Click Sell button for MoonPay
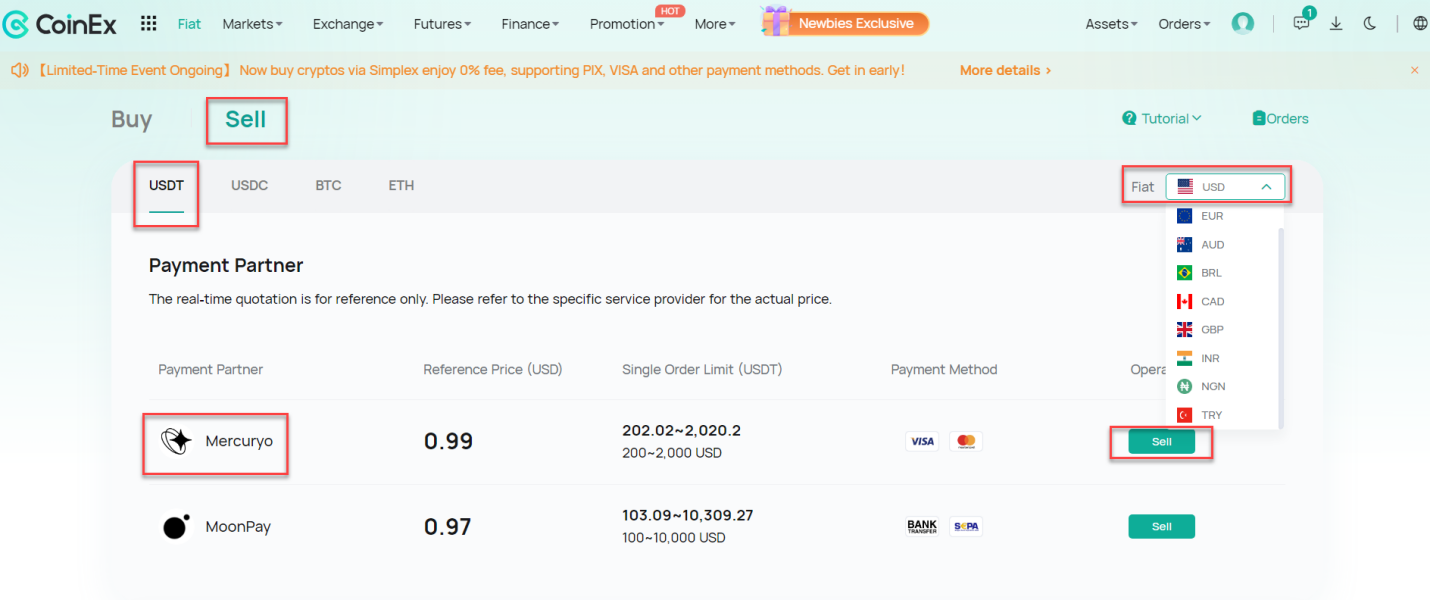 [1161, 526]
